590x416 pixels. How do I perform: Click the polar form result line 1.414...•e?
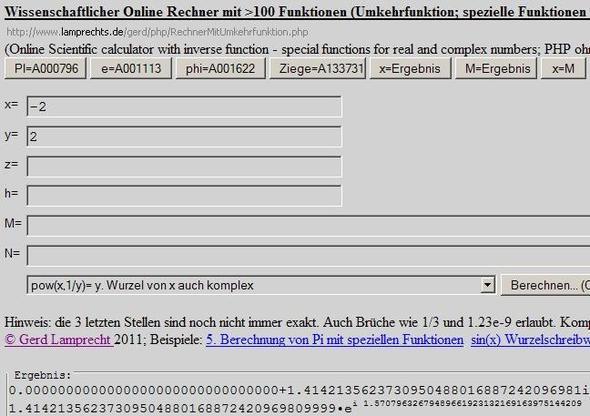point(295,408)
